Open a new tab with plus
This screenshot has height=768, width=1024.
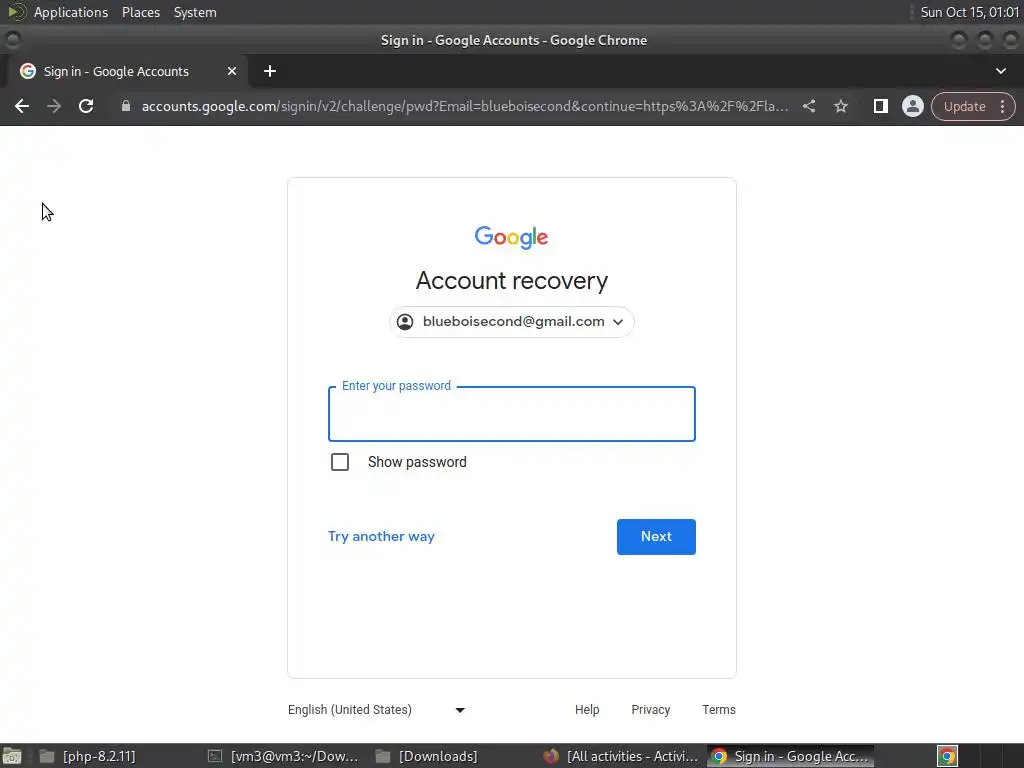pyautogui.click(x=270, y=71)
